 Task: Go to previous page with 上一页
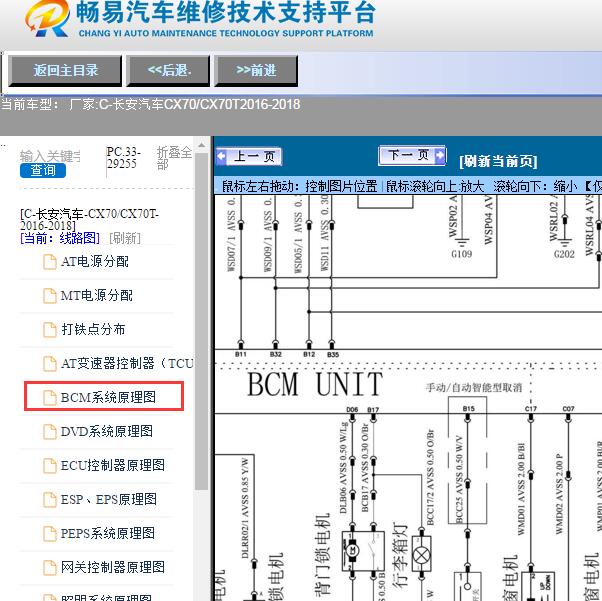[249, 156]
